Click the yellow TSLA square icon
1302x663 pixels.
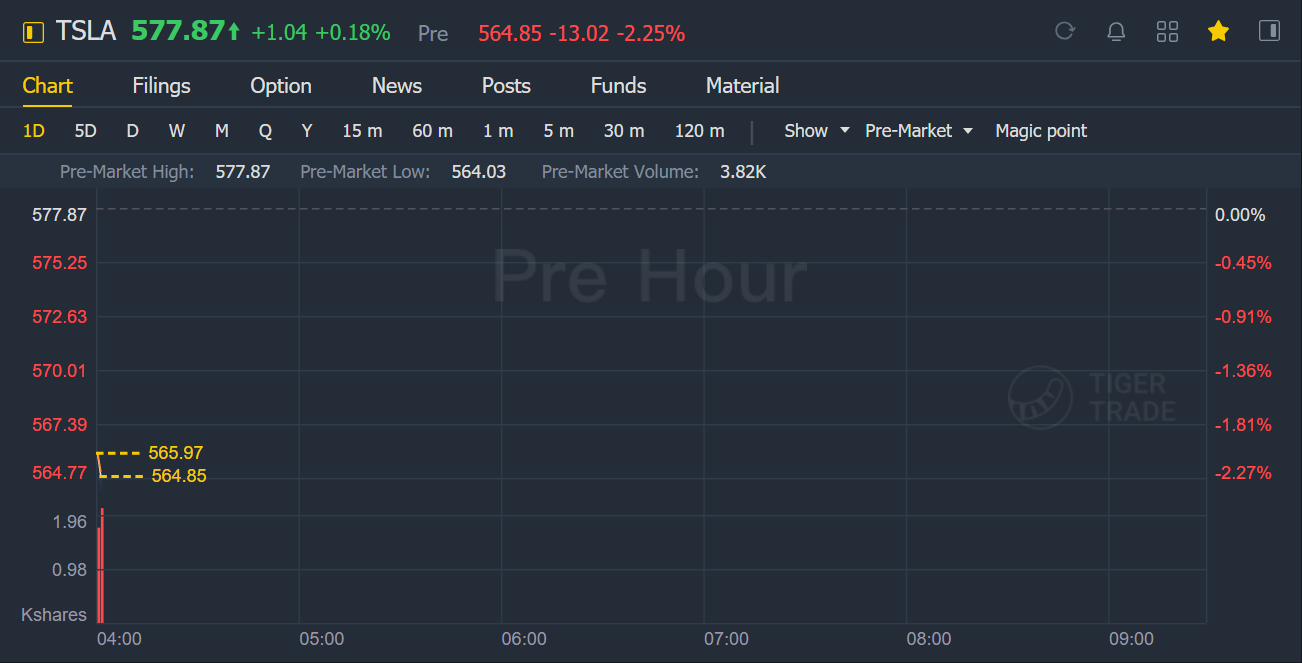(34, 32)
